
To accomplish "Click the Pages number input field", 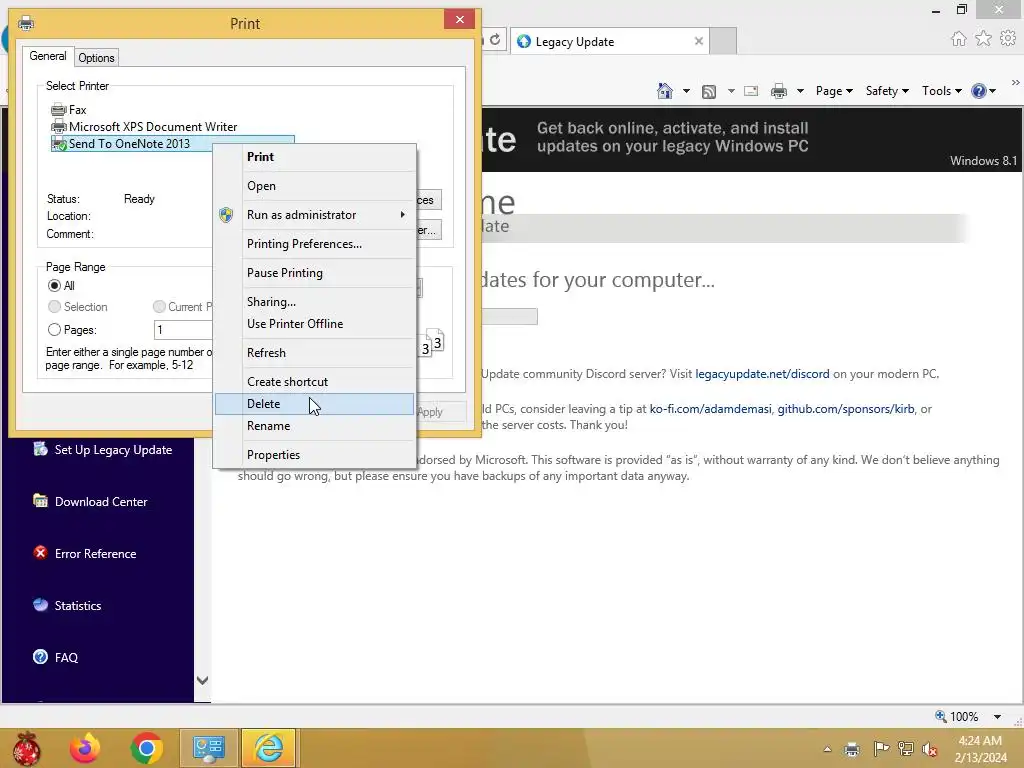I will click(x=184, y=330).
